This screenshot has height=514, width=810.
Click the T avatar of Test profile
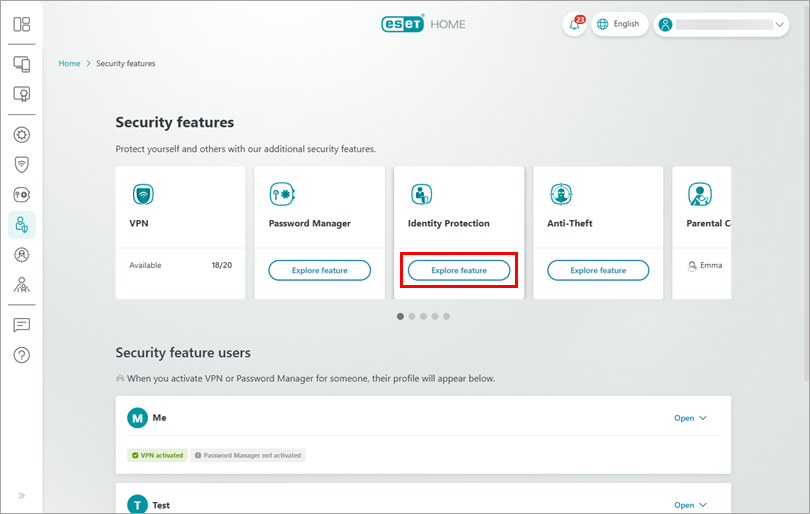pyautogui.click(x=137, y=505)
